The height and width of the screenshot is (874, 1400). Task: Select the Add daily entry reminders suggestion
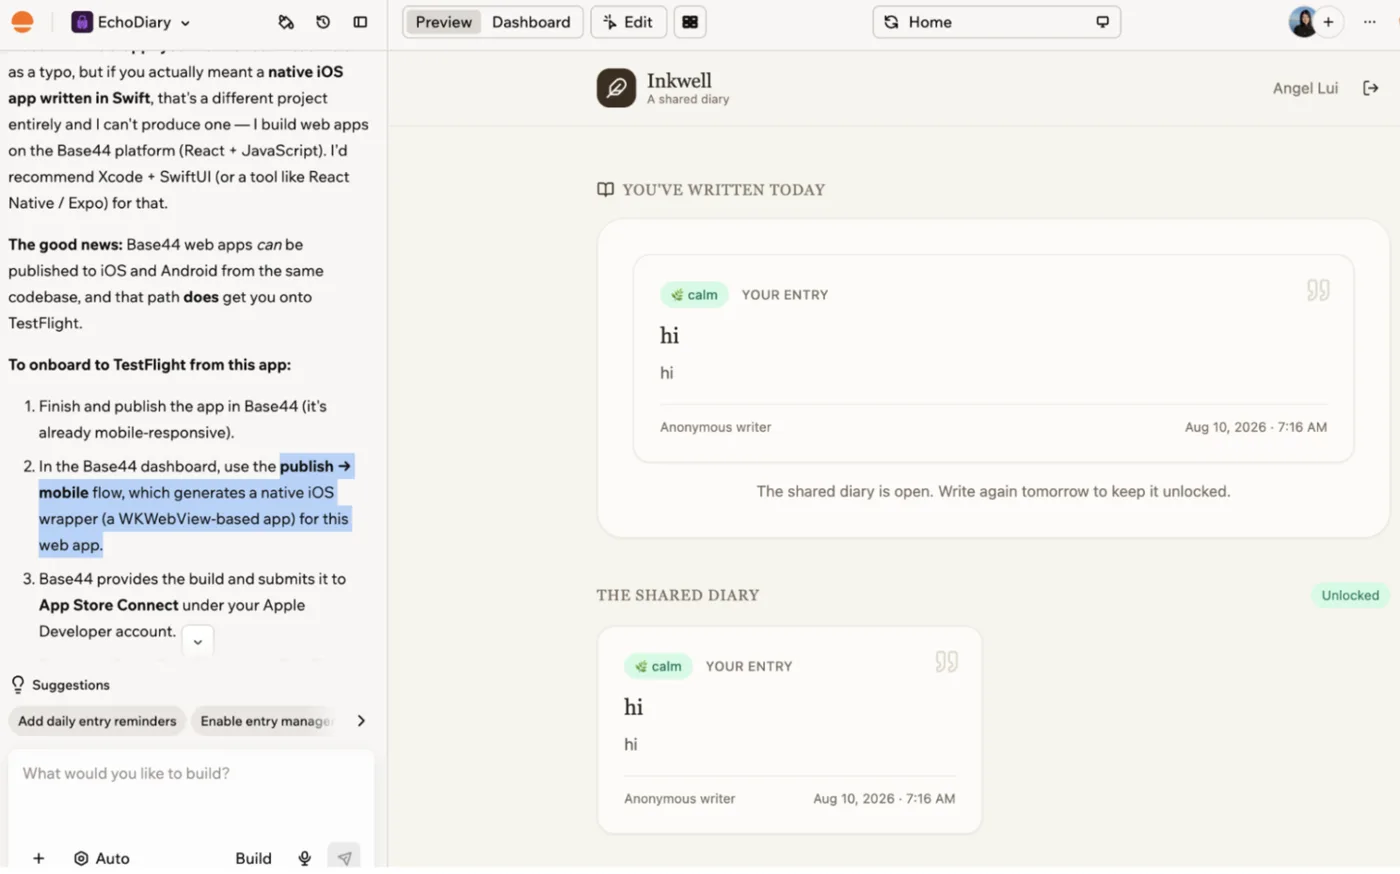pyautogui.click(x=97, y=721)
